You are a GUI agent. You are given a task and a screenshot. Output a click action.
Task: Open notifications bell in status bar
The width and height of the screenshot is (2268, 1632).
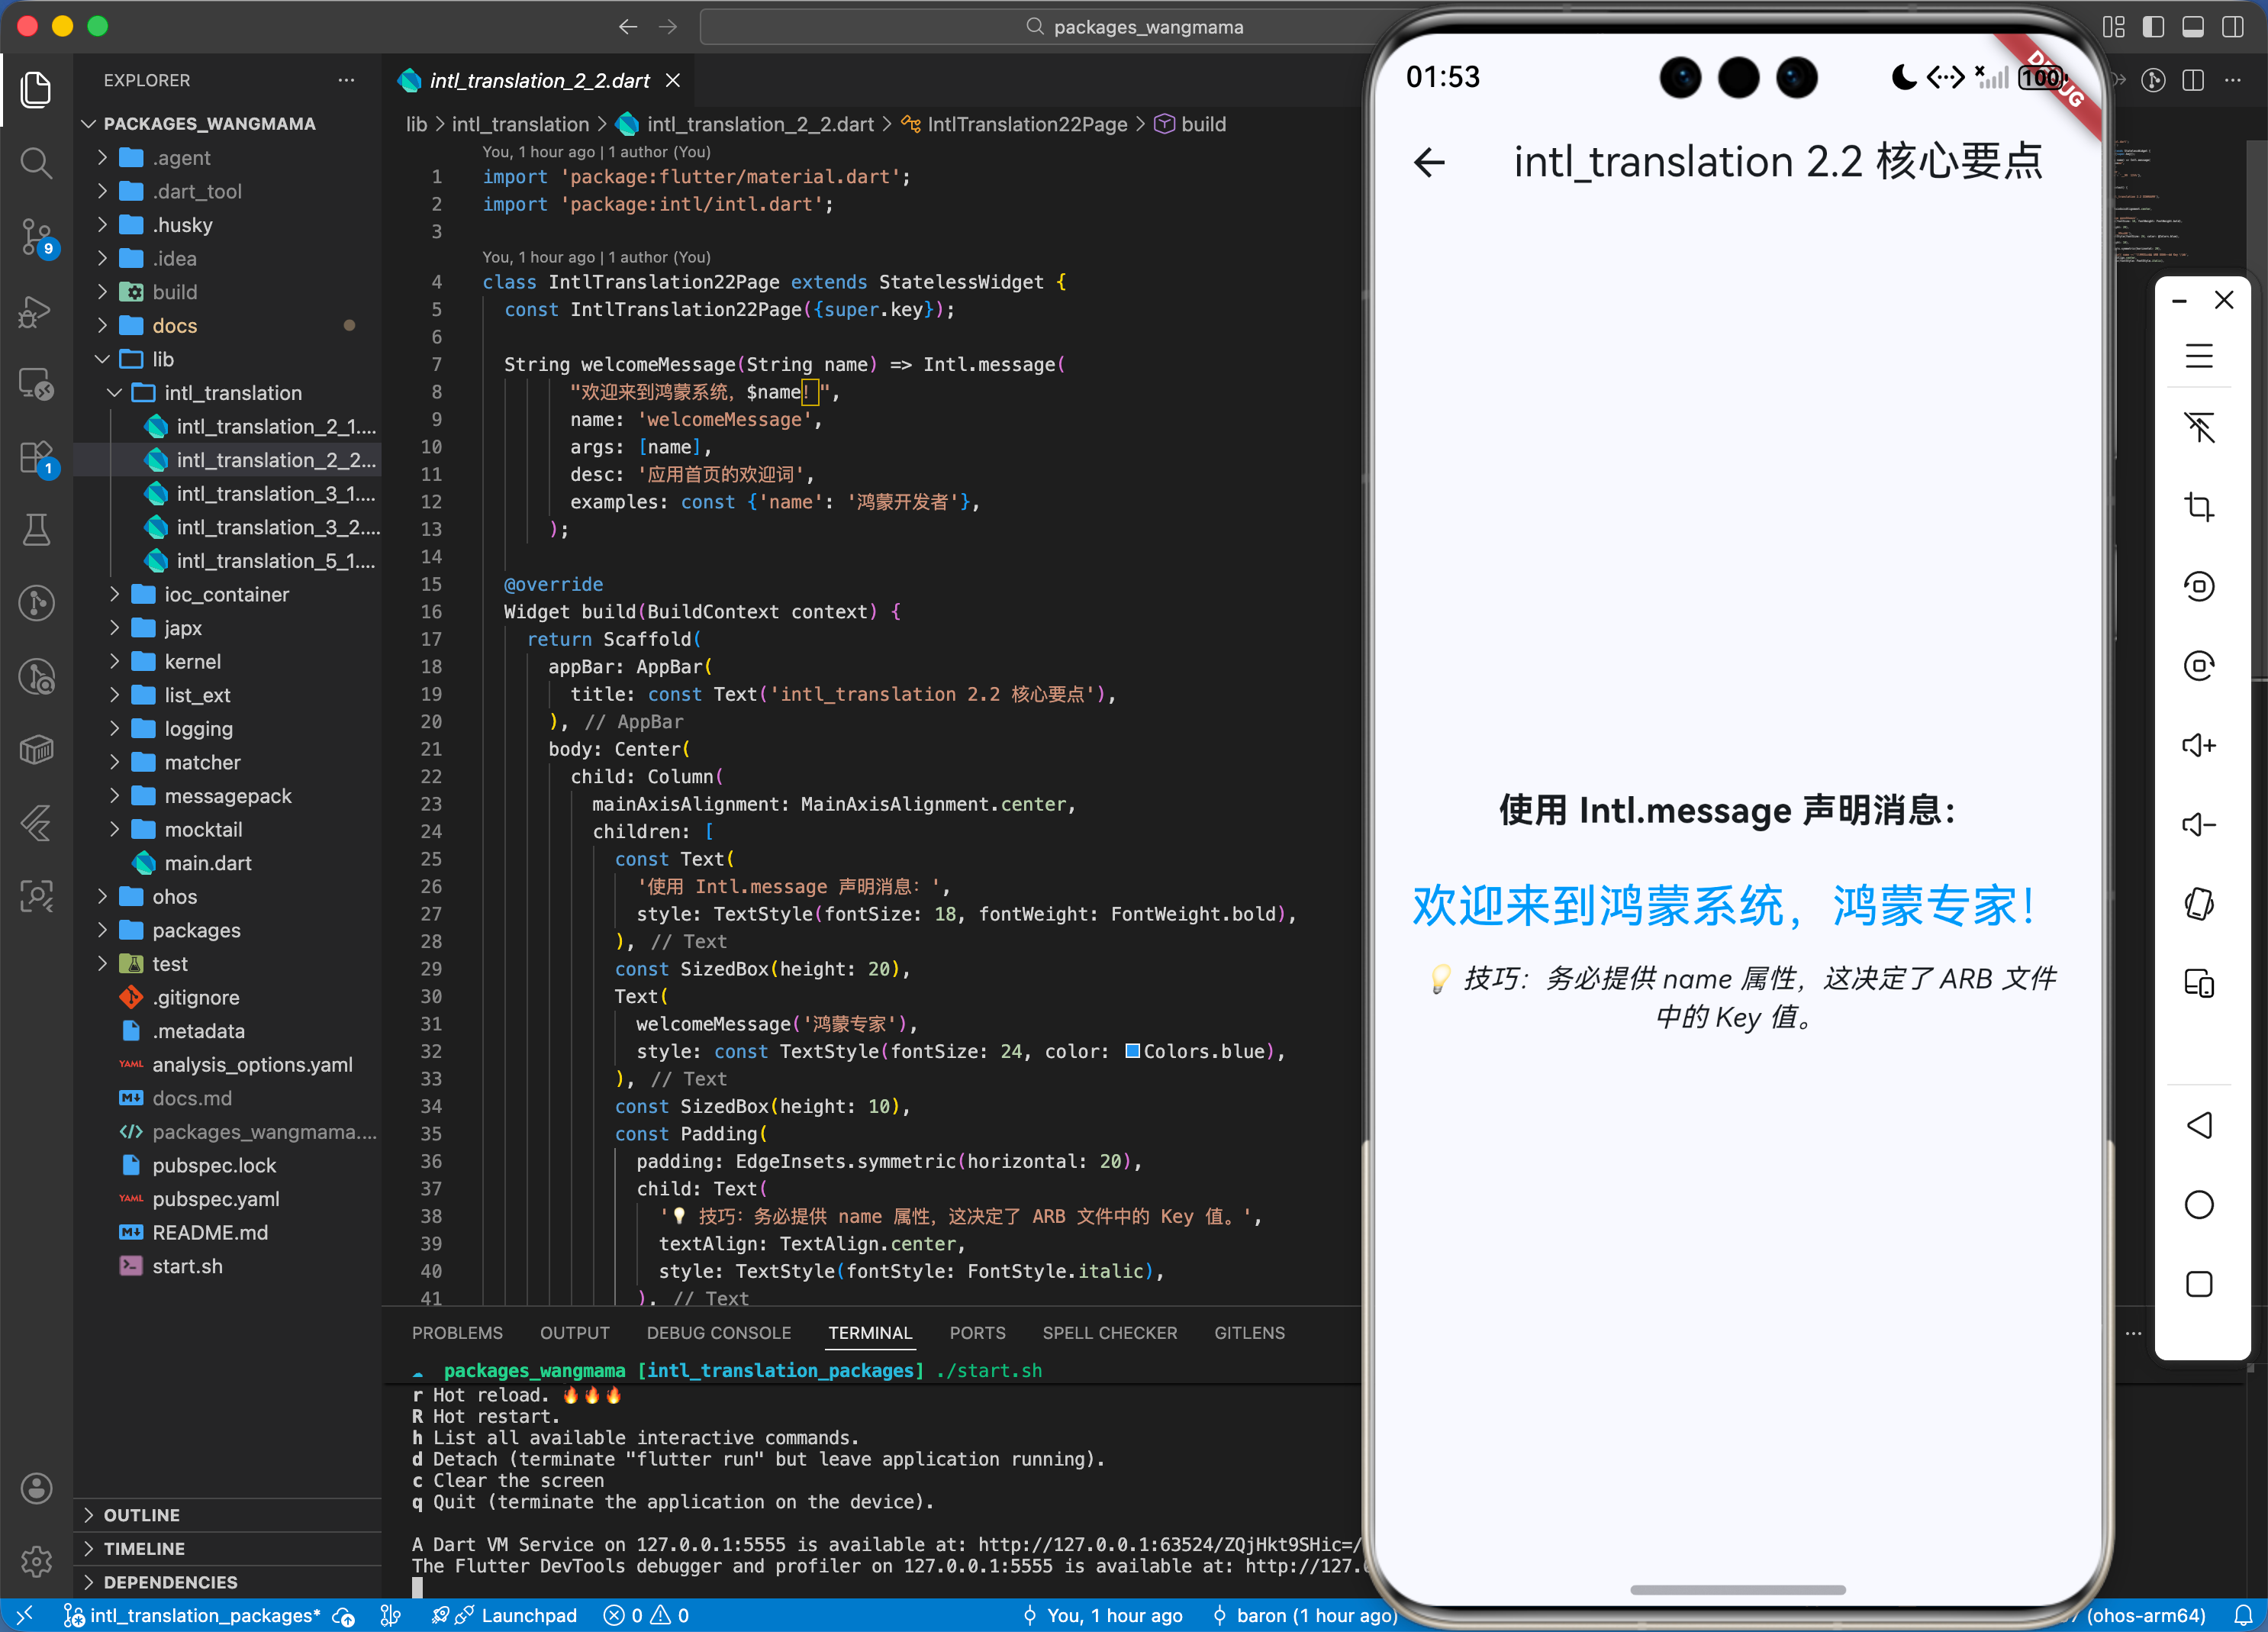coord(2243,1615)
